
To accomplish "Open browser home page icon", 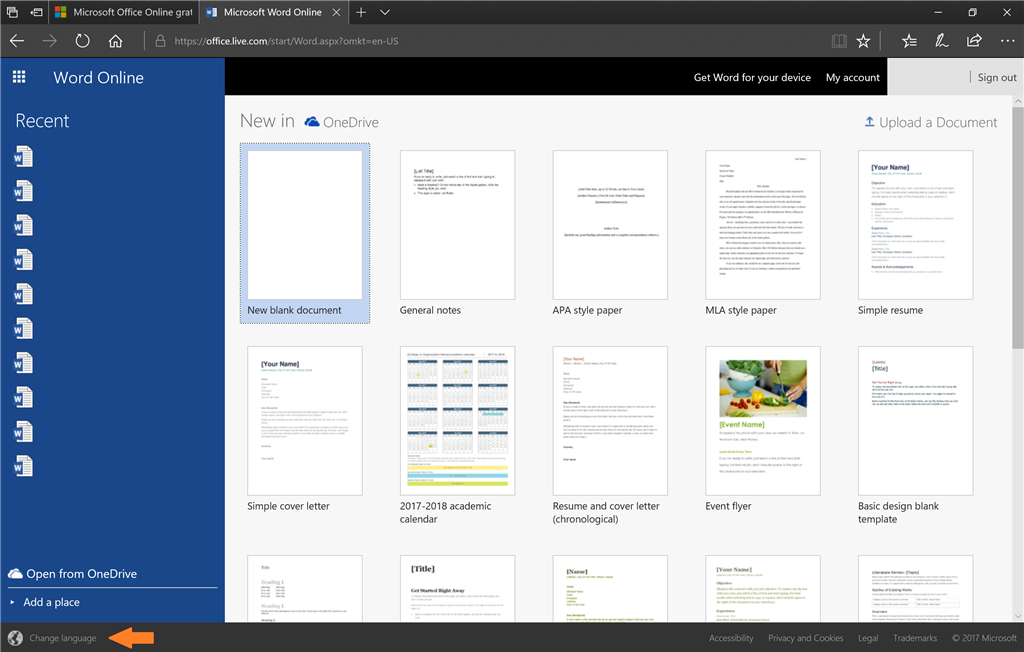I will 116,41.
